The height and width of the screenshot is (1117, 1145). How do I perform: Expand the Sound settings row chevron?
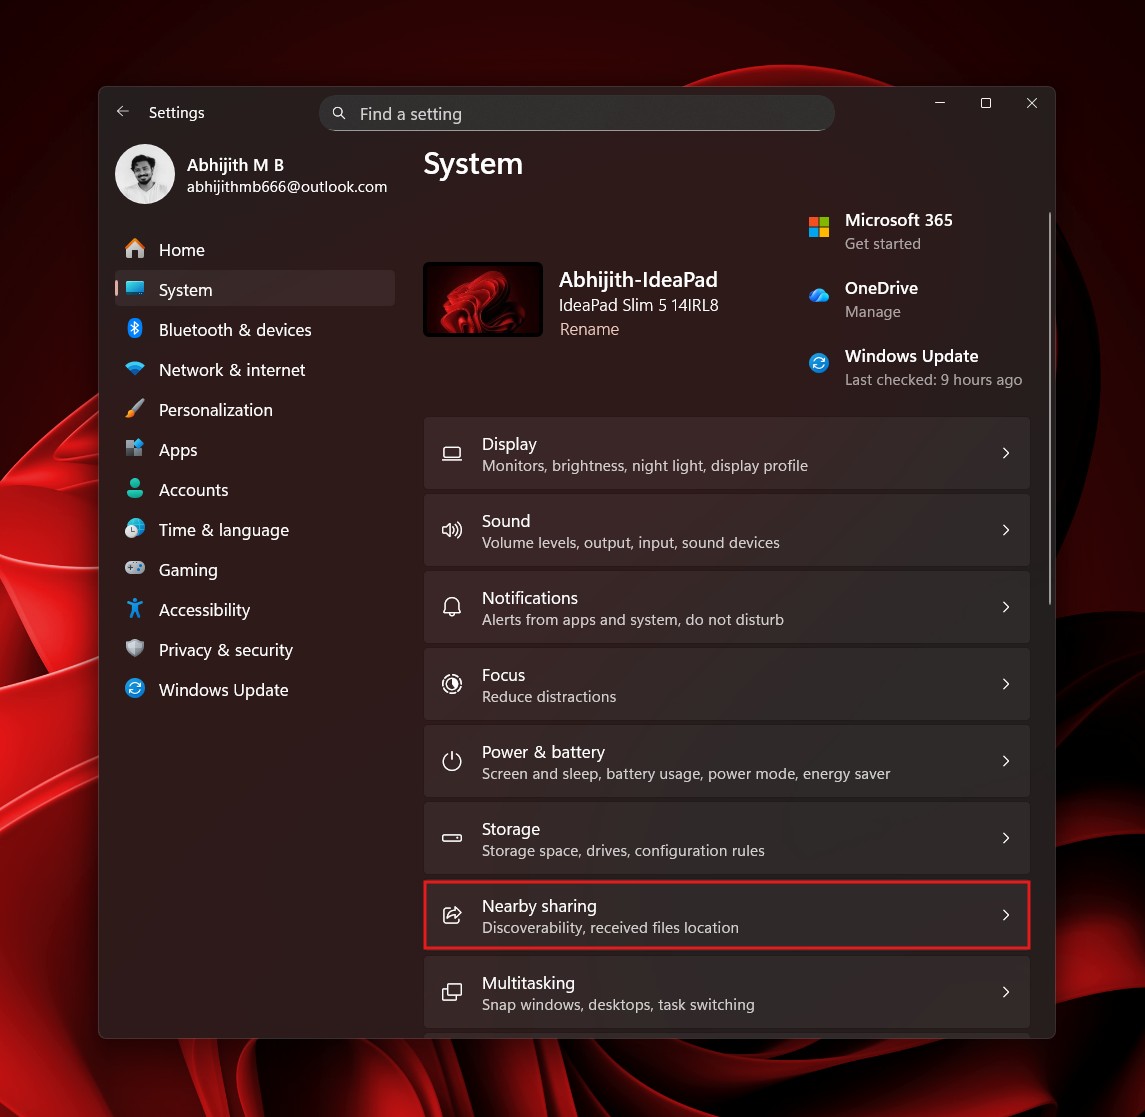[x=1006, y=530]
